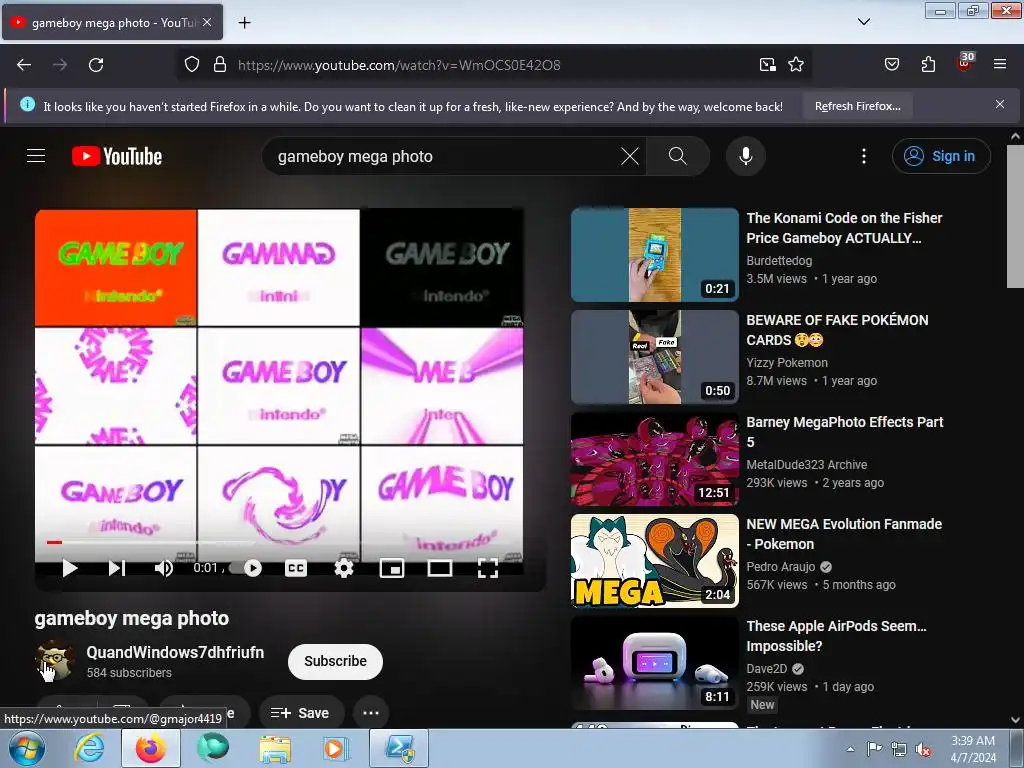
Task: Open more actions three-dot button below video
Action: click(x=371, y=713)
